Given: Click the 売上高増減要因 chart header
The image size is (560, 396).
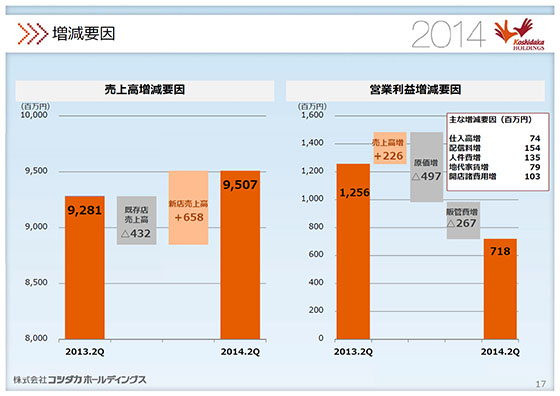Looking at the screenshot, I should pos(145,90).
